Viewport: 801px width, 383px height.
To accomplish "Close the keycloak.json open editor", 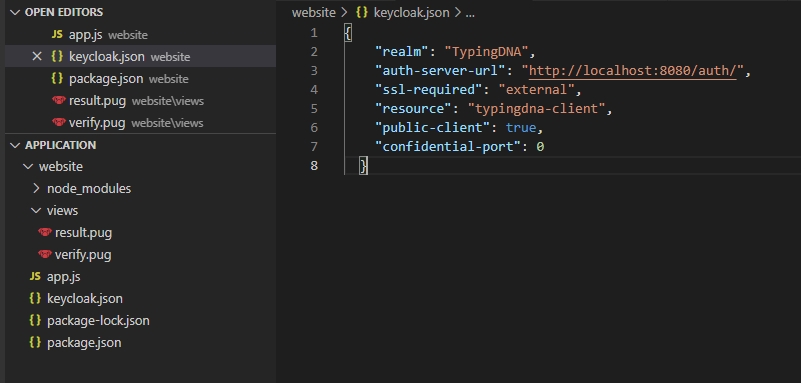I will (37, 57).
